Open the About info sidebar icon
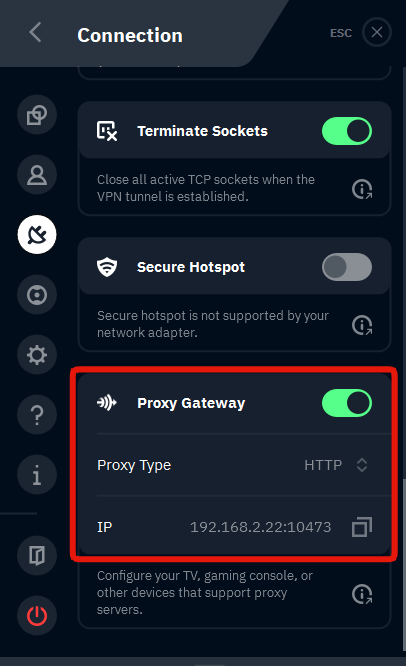 point(37,474)
